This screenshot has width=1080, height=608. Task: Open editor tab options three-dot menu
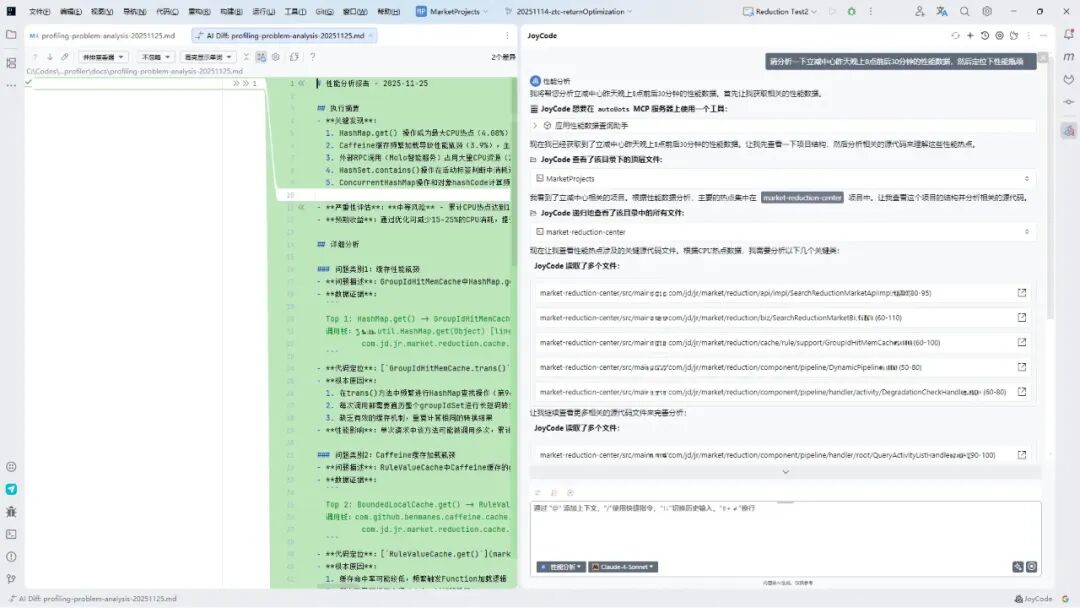point(507,35)
